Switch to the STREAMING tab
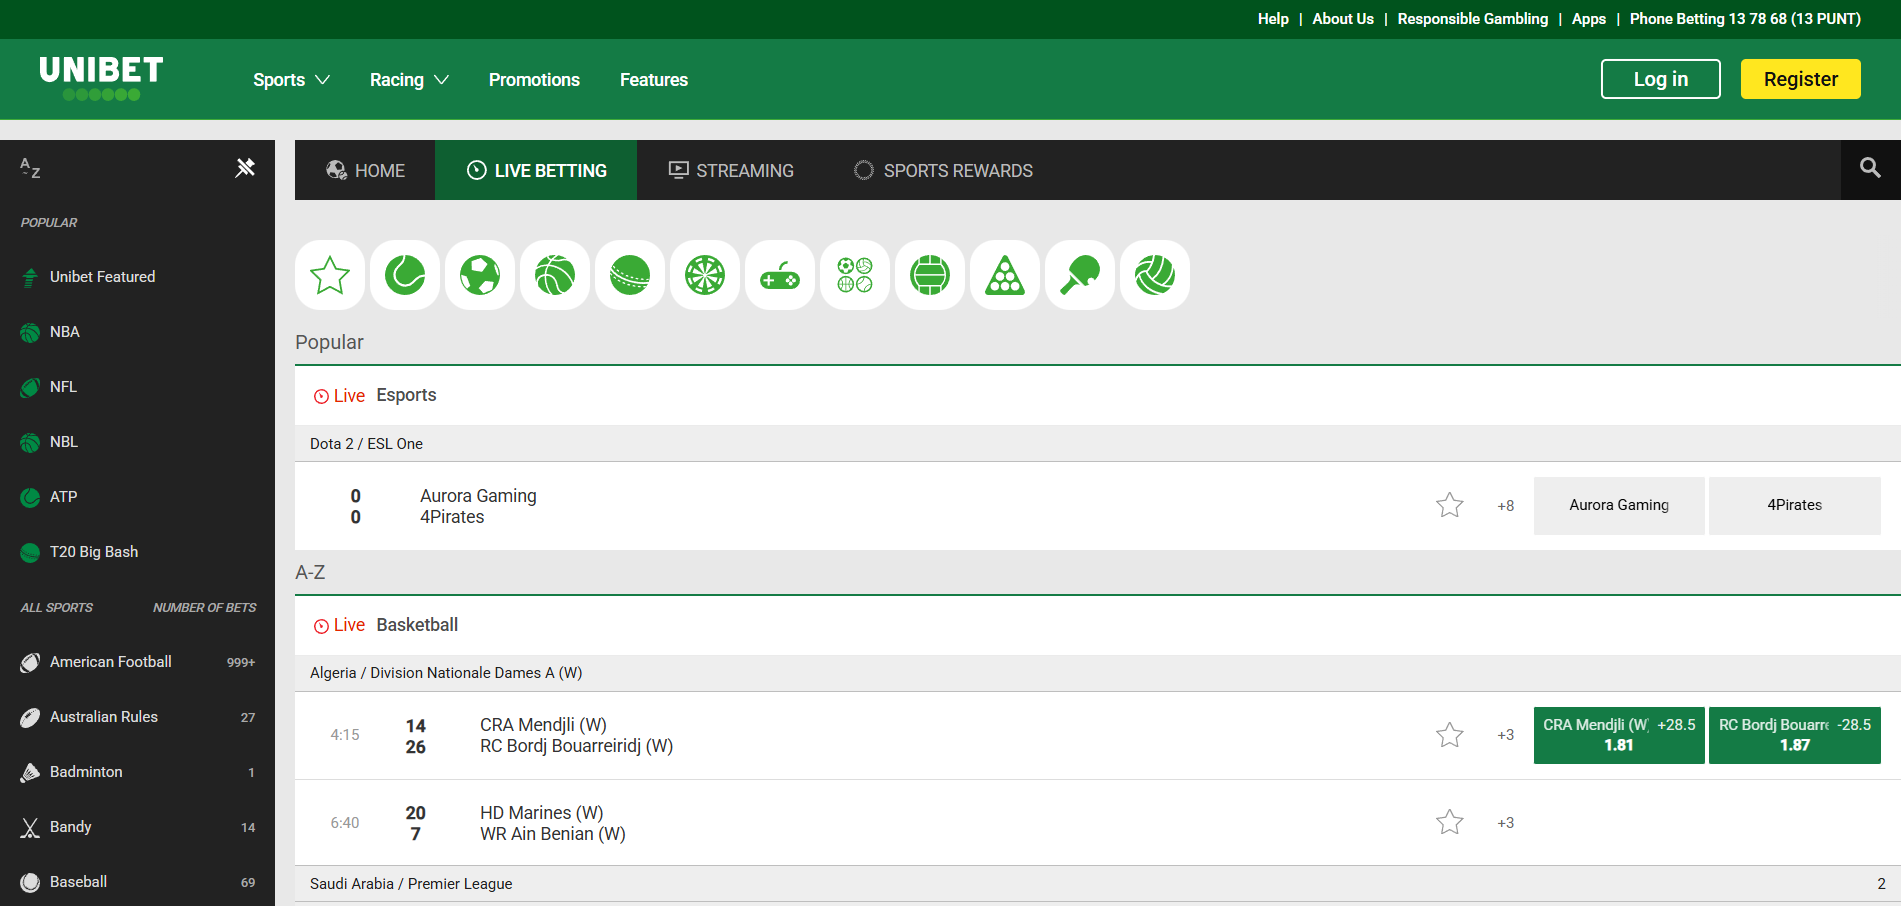1901x906 pixels. click(731, 170)
